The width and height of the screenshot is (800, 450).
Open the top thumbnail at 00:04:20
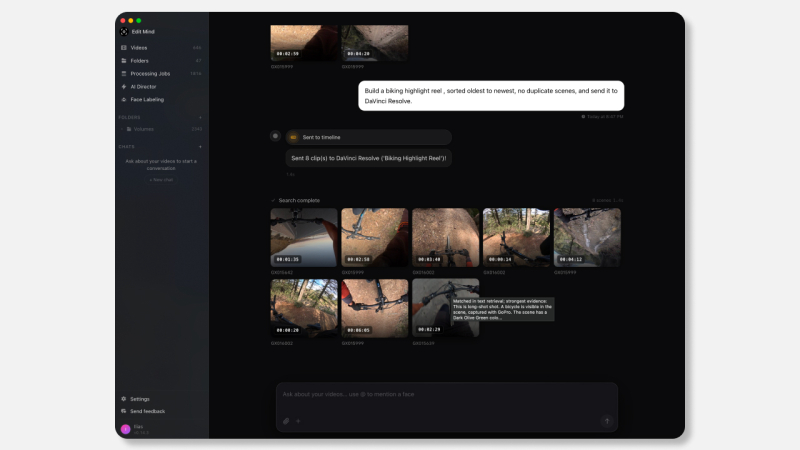pos(374,43)
